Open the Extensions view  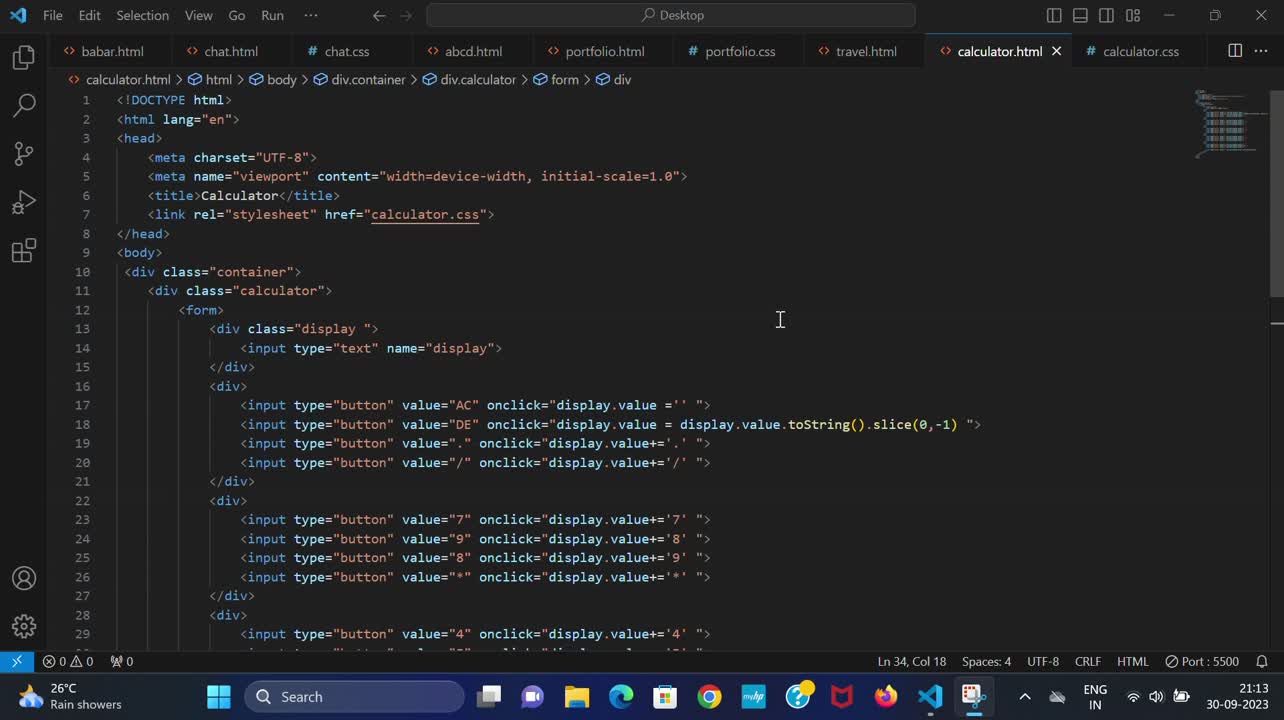(24, 250)
